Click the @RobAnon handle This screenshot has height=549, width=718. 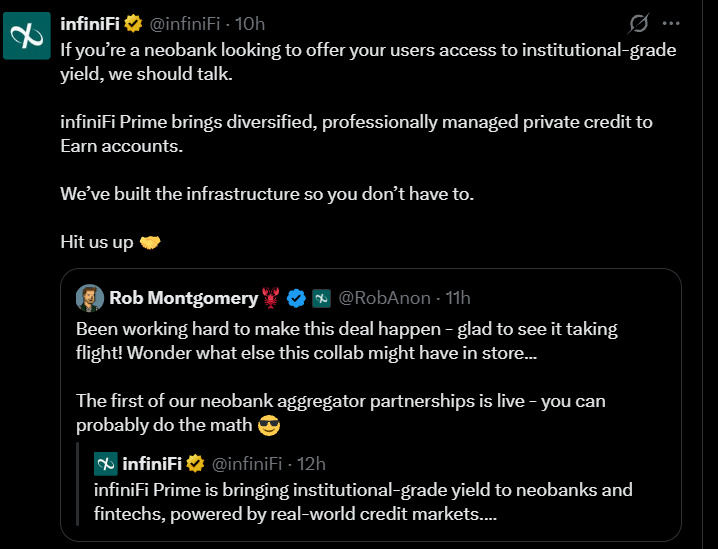coord(385,298)
